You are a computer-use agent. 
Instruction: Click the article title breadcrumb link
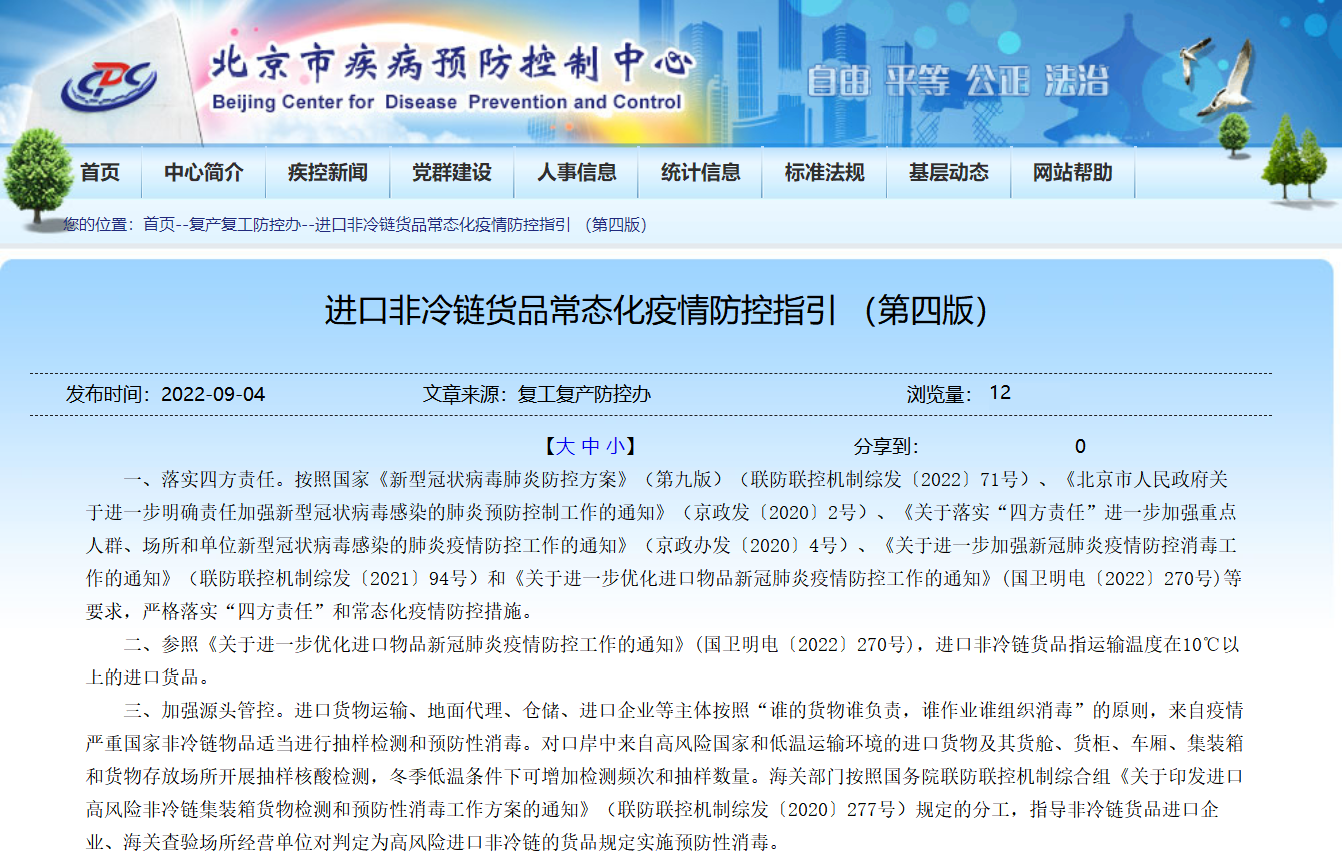[480, 225]
